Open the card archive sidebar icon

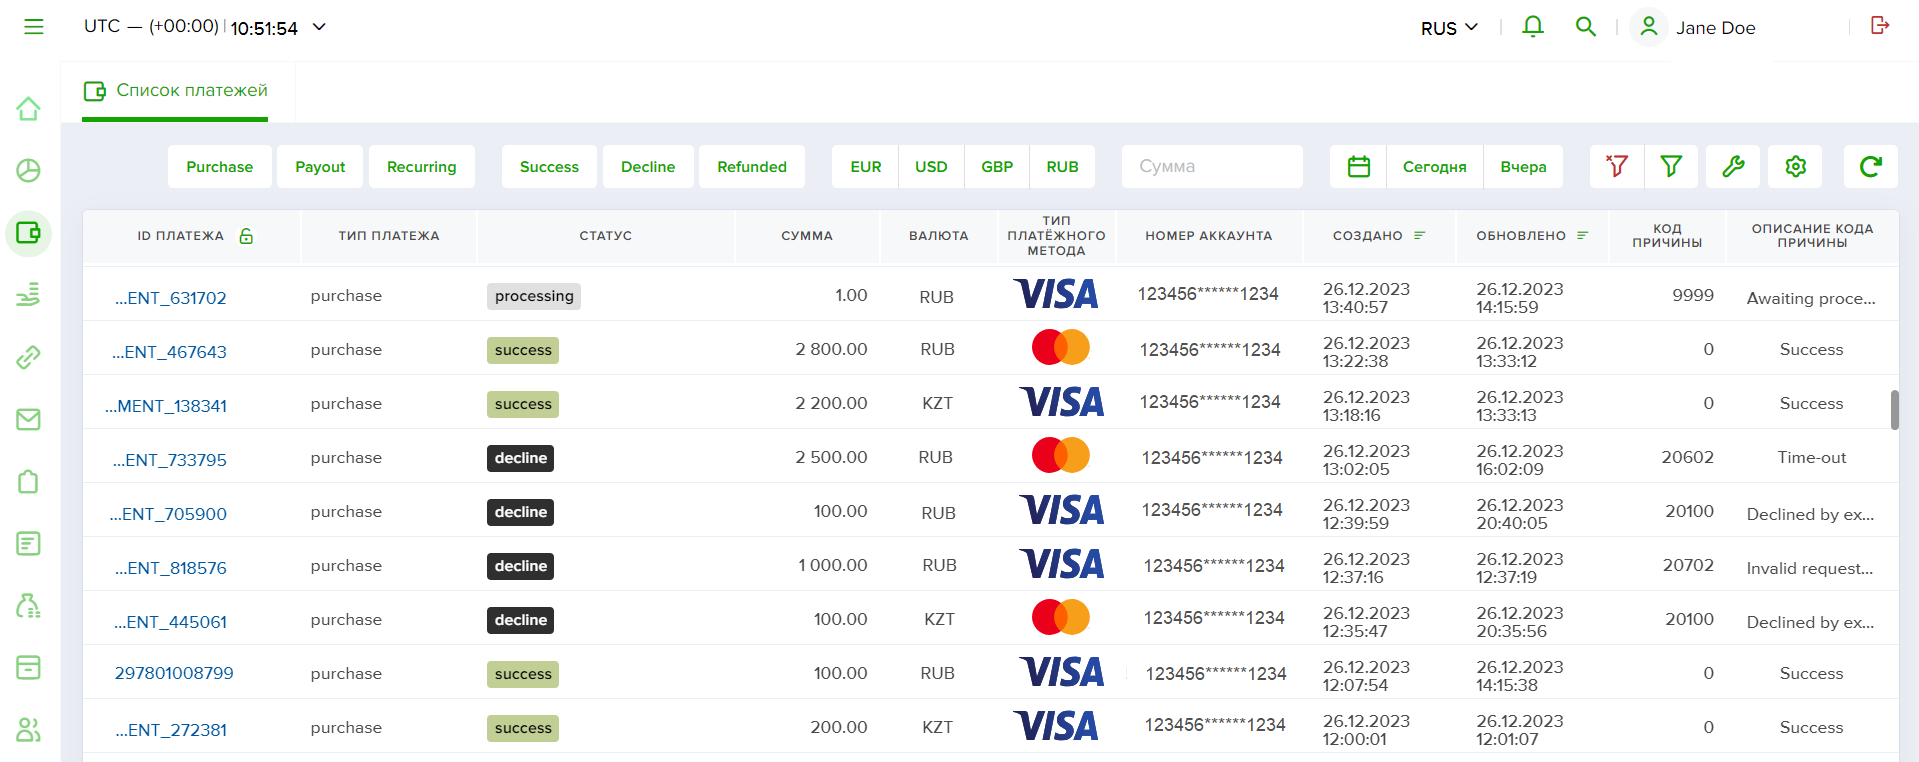[x=29, y=667]
